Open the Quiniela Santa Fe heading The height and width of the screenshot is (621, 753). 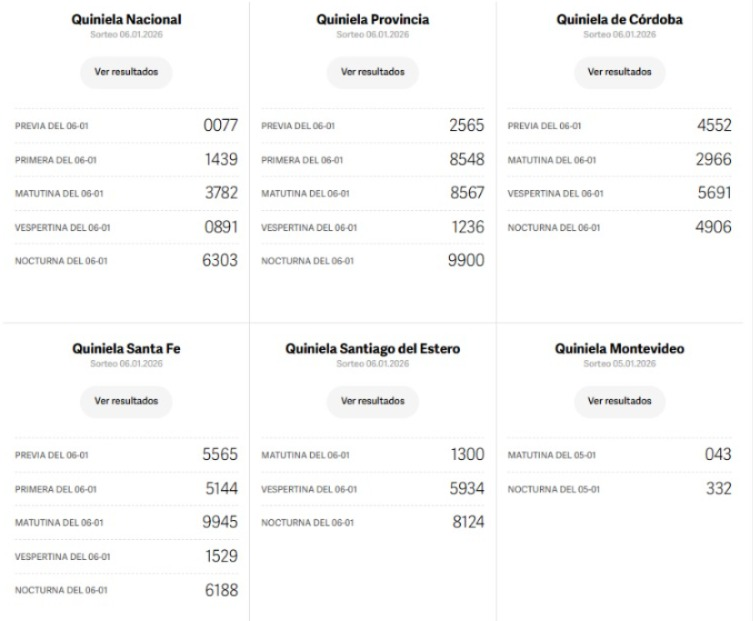pos(126,349)
